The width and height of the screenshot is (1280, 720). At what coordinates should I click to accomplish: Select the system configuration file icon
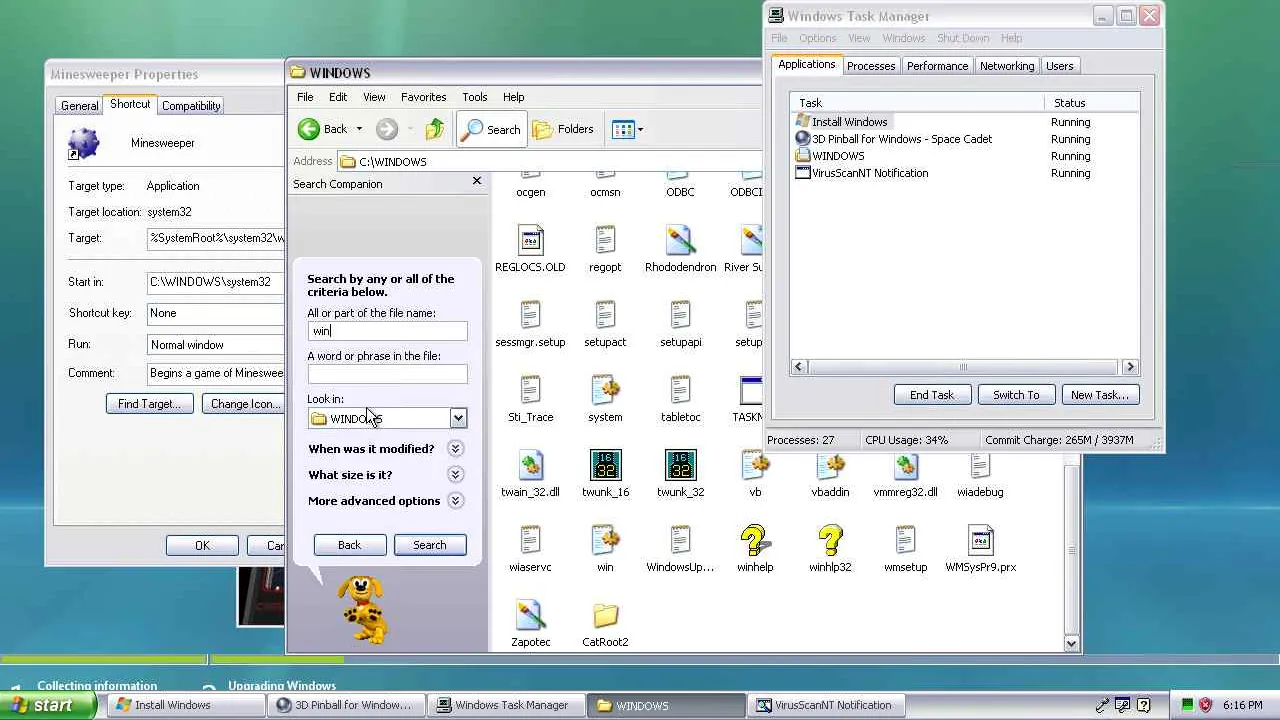605,390
